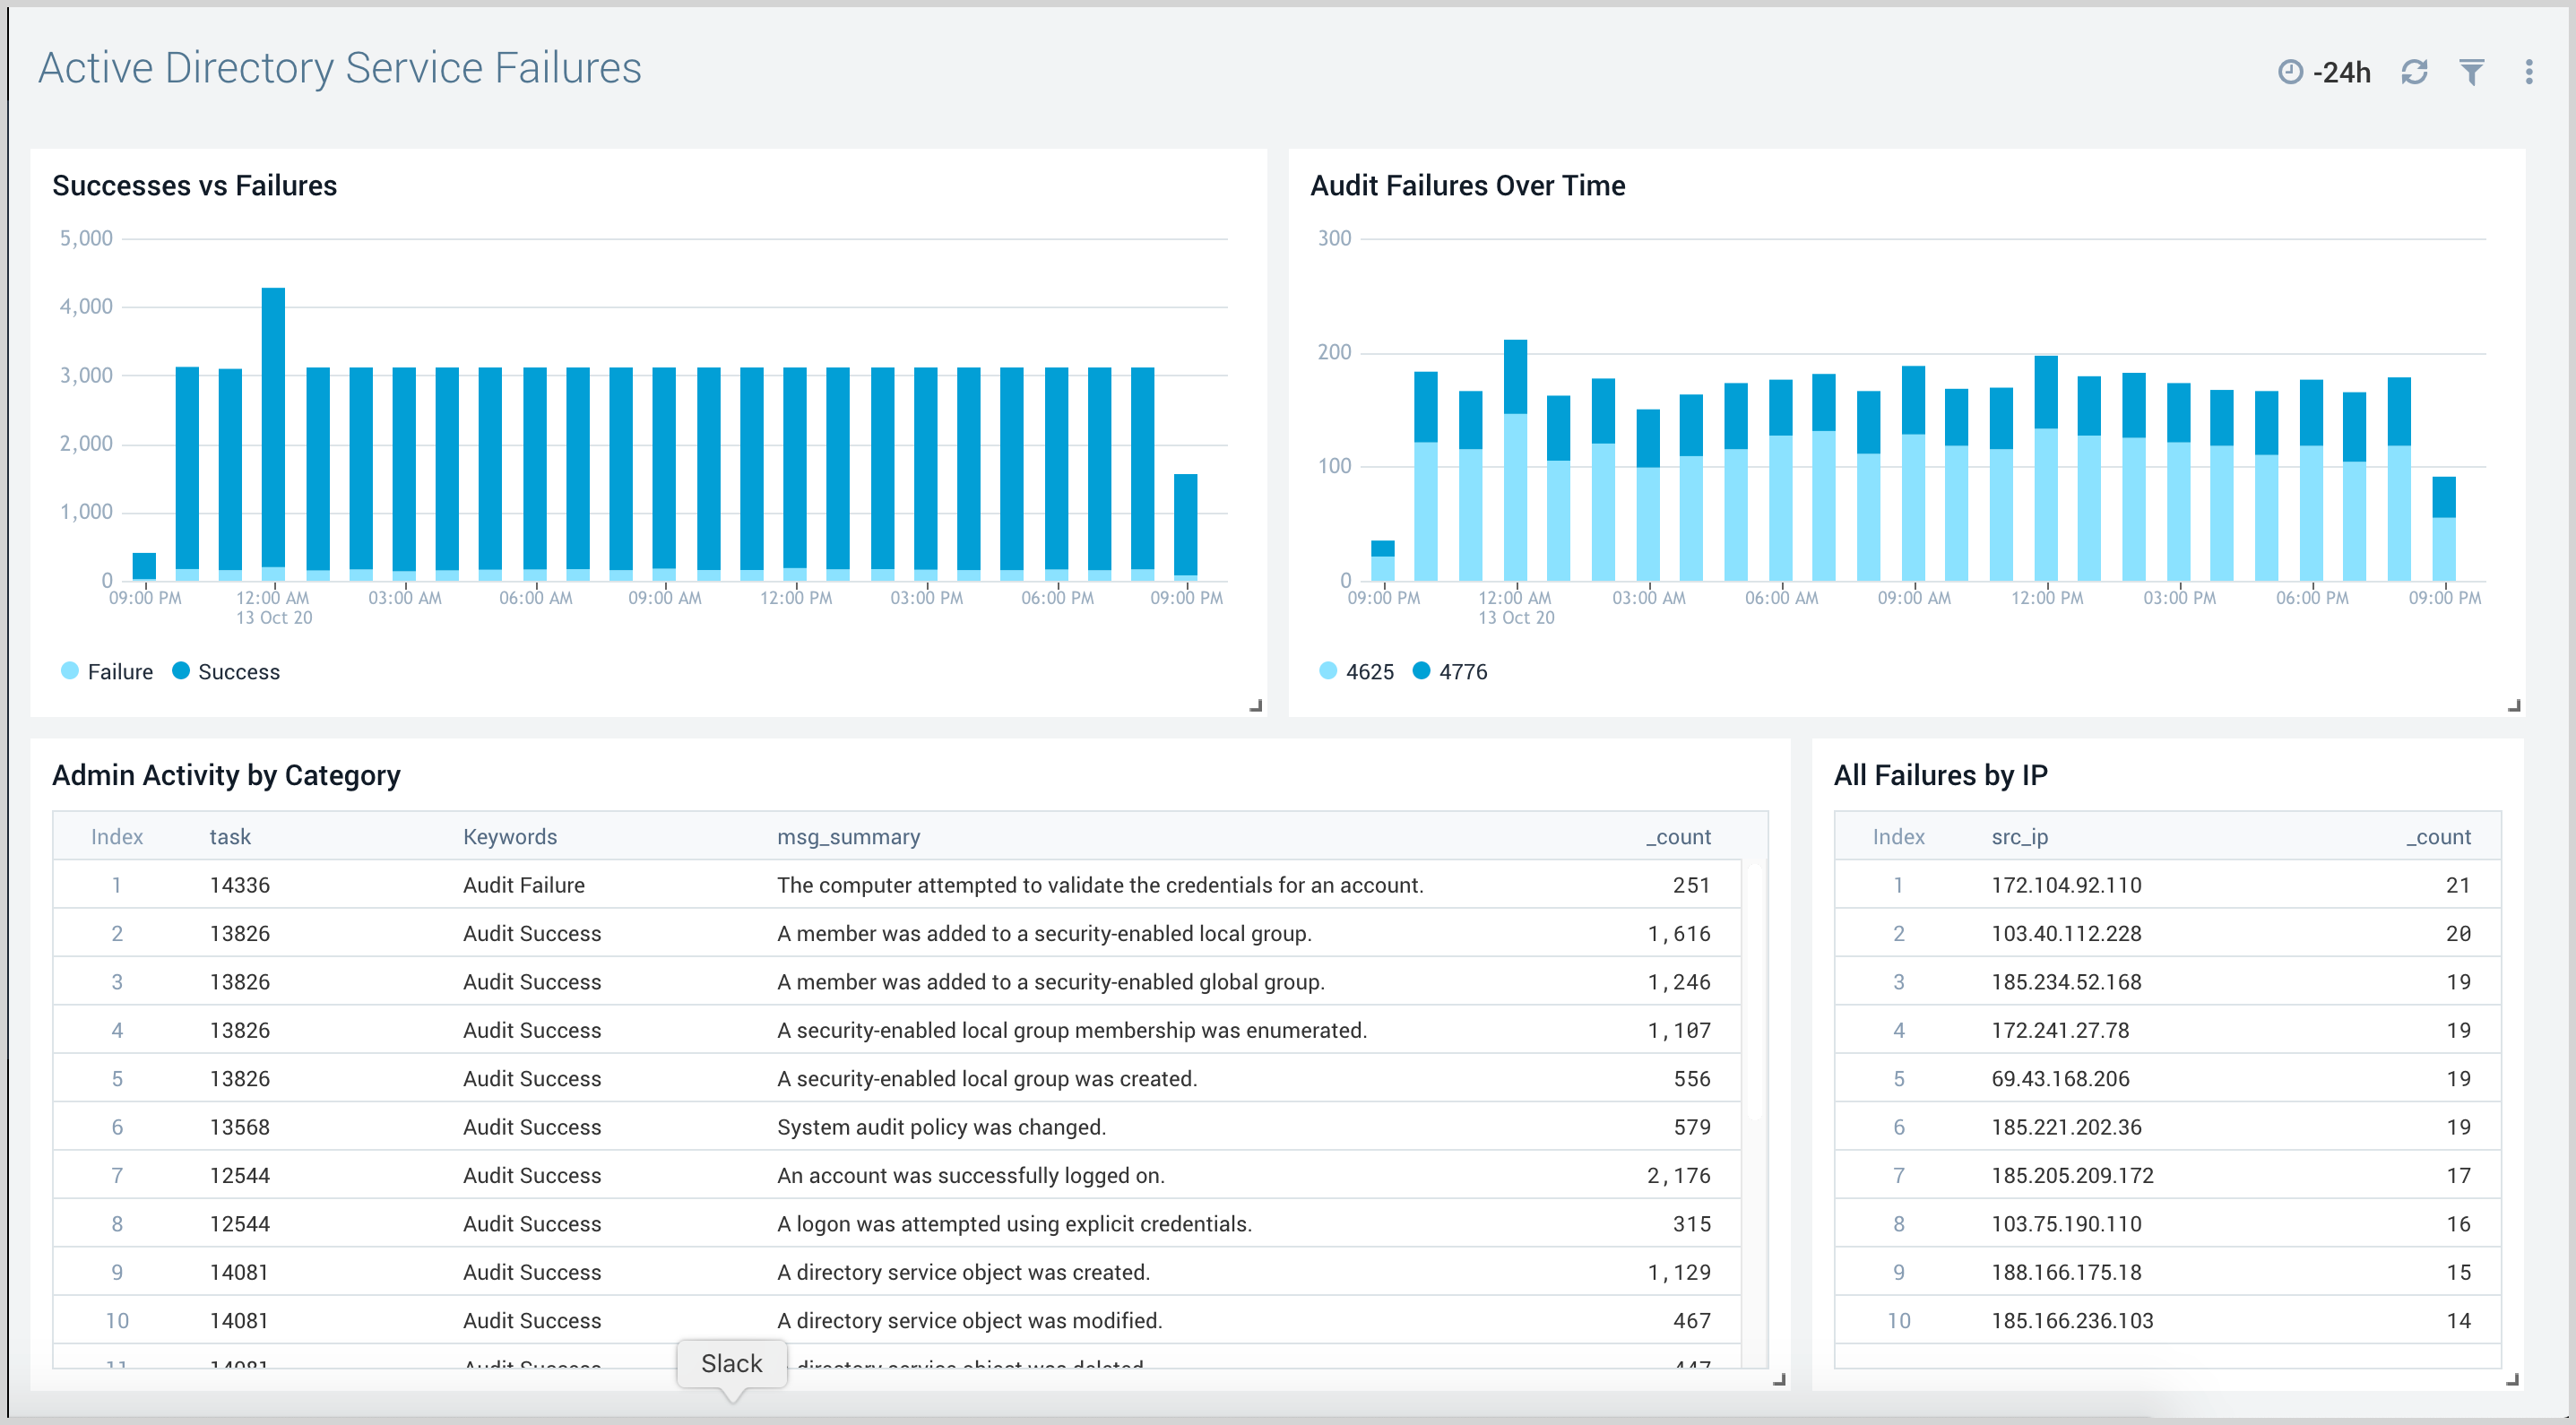Open the more actions kebab menu
Image resolution: width=2576 pixels, height=1425 pixels.
point(2530,71)
